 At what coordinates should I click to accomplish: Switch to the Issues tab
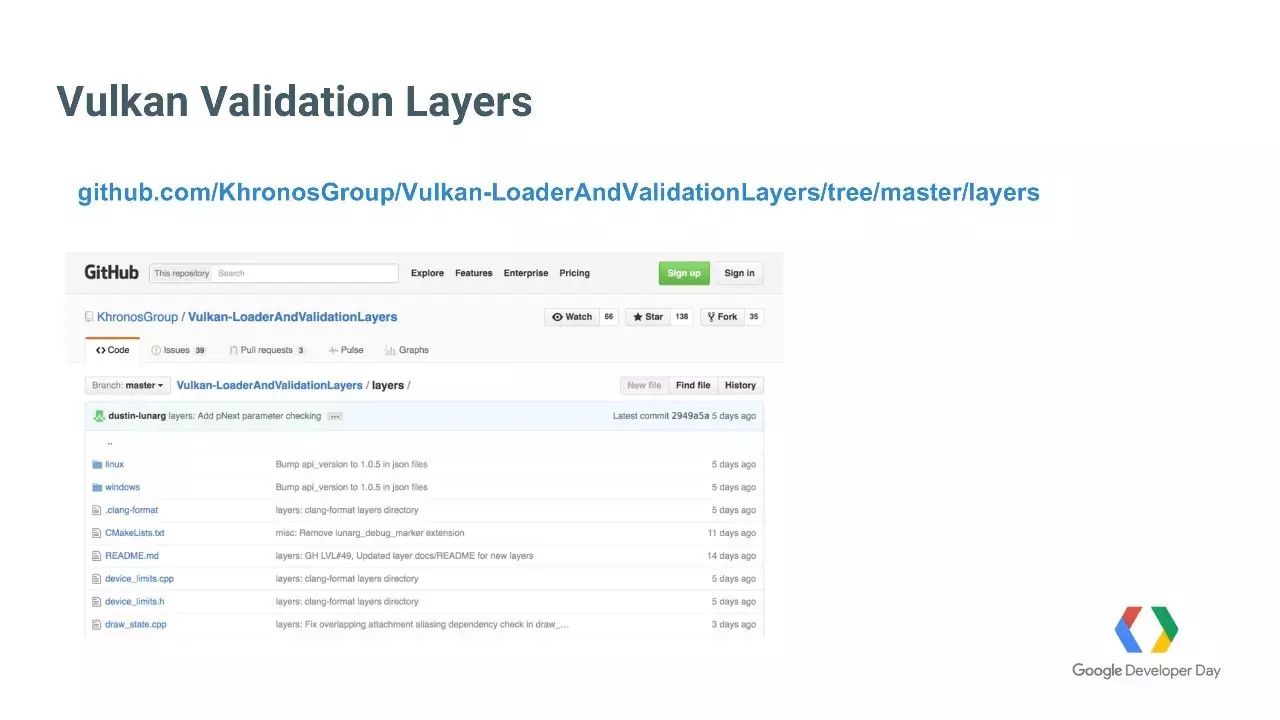(179, 350)
